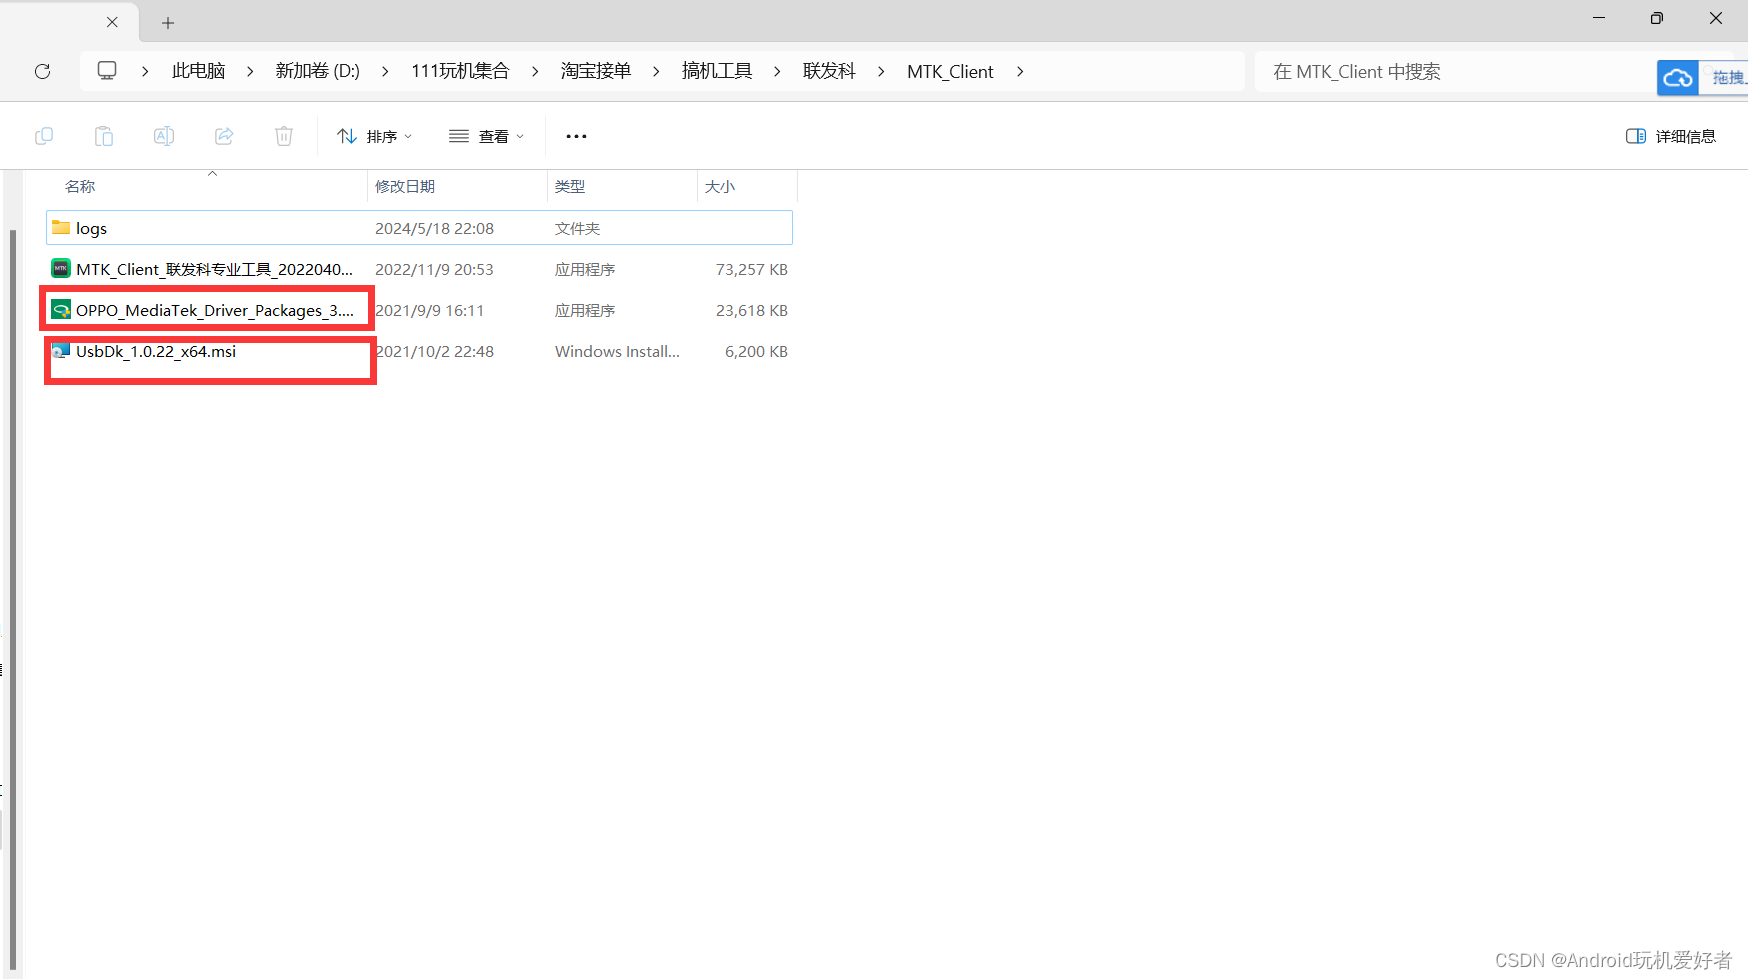
Task: Toggle the 详细信息 details pane
Action: click(1671, 136)
